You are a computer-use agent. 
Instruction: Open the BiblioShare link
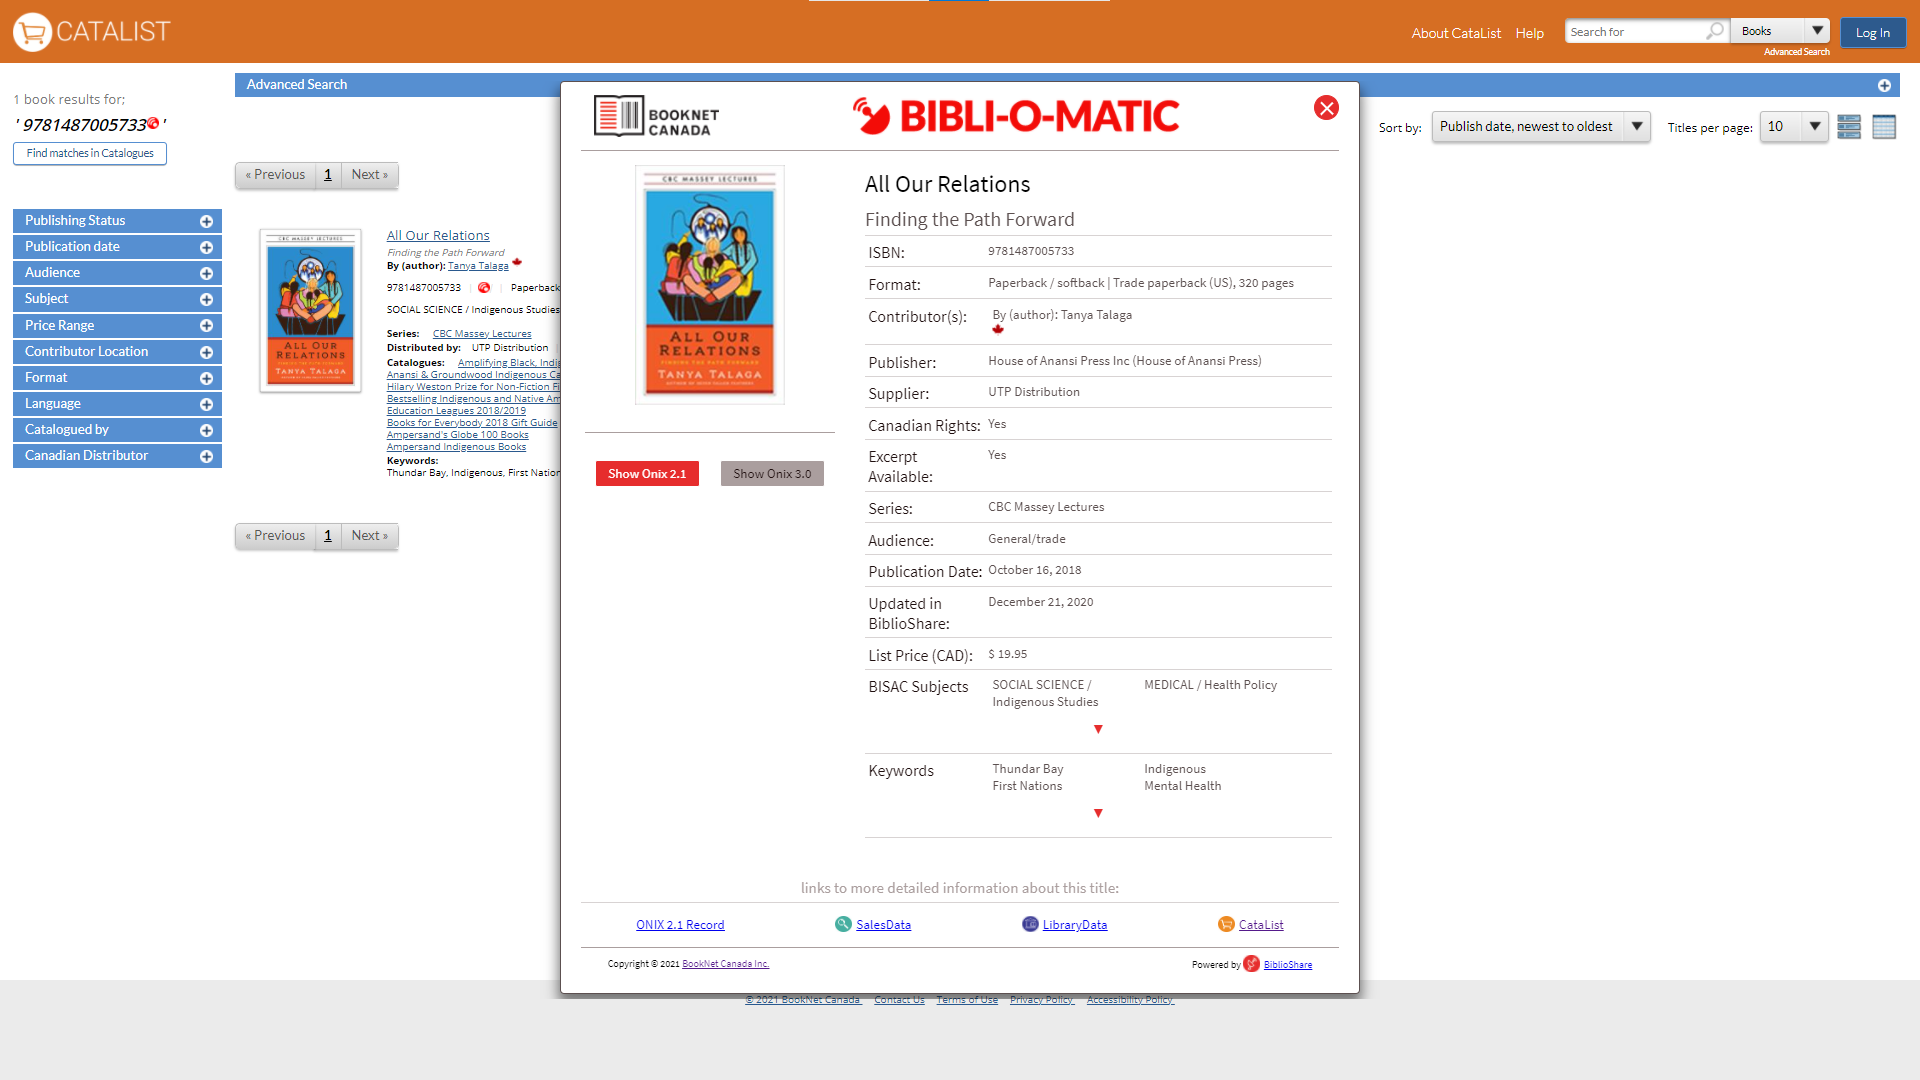tap(1288, 965)
